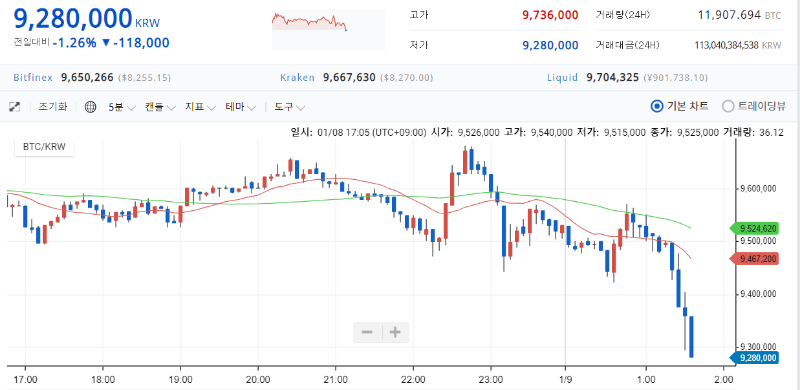Click the 9,400,000 price axis label
This screenshot has width=800, height=390.
point(759,294)
